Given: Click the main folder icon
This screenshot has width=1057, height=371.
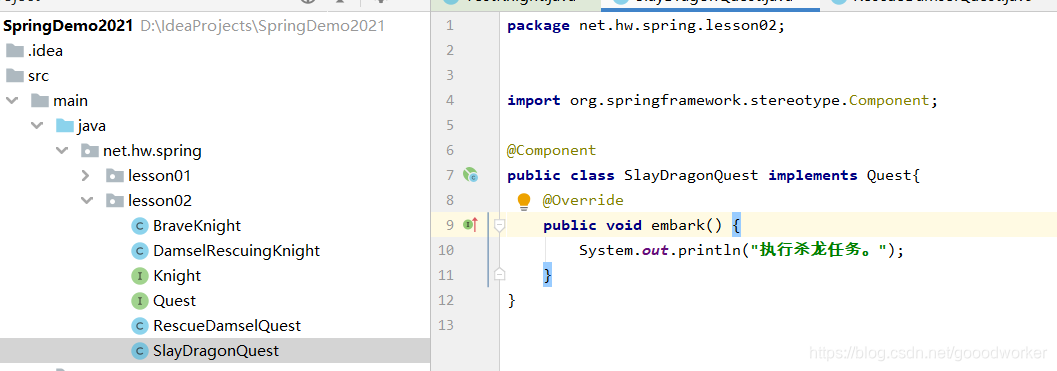Looking at the screenshot, I should [39, 101].
